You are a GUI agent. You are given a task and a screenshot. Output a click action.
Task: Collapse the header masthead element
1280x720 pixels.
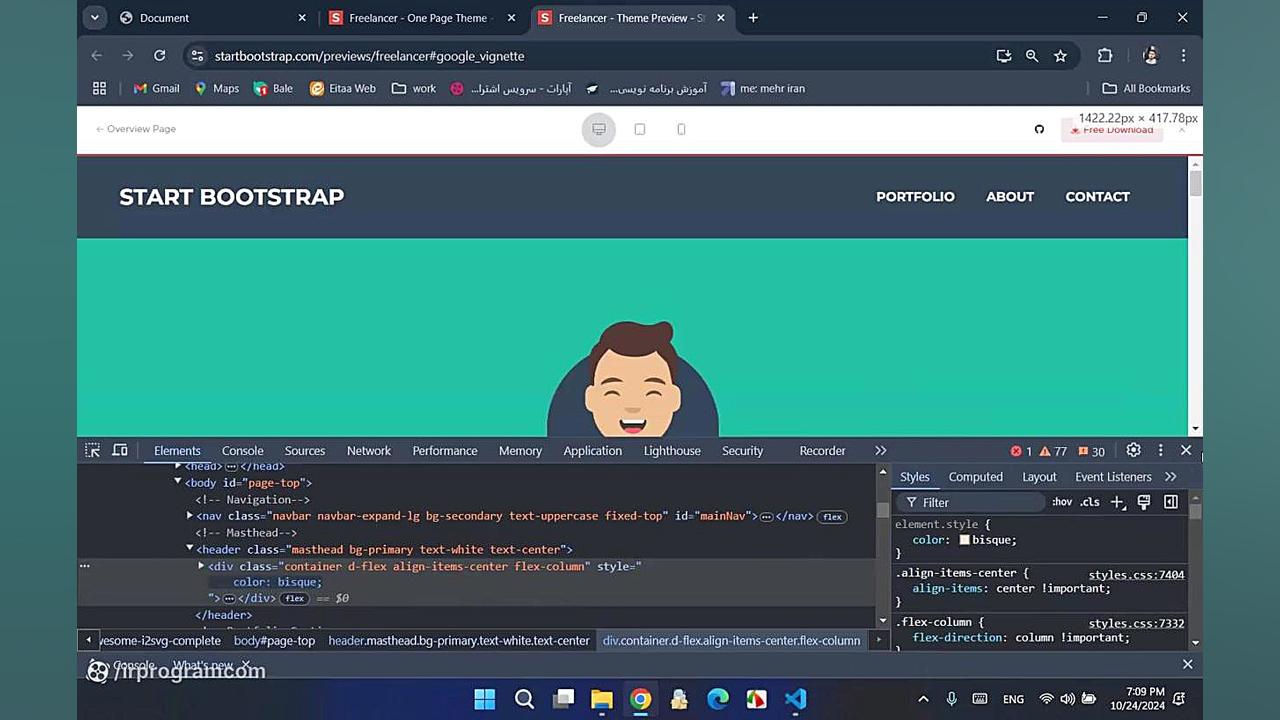click(190, 549)
